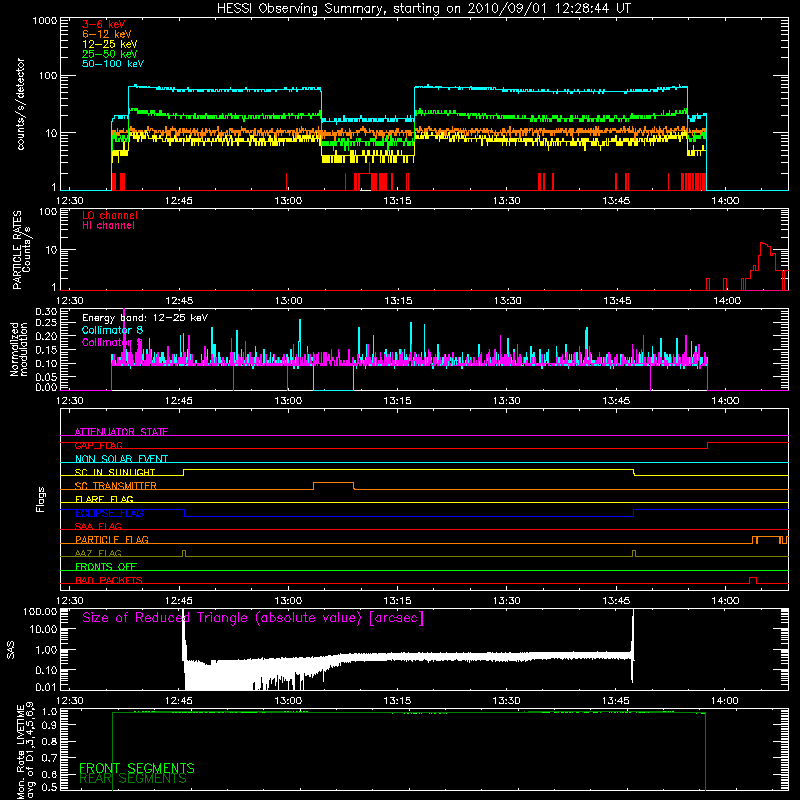Image resolution: width=800 pixels, height=800 pixels.
Task: Click the NON_SOLAR_EVENT flag label
Action: 121,459
